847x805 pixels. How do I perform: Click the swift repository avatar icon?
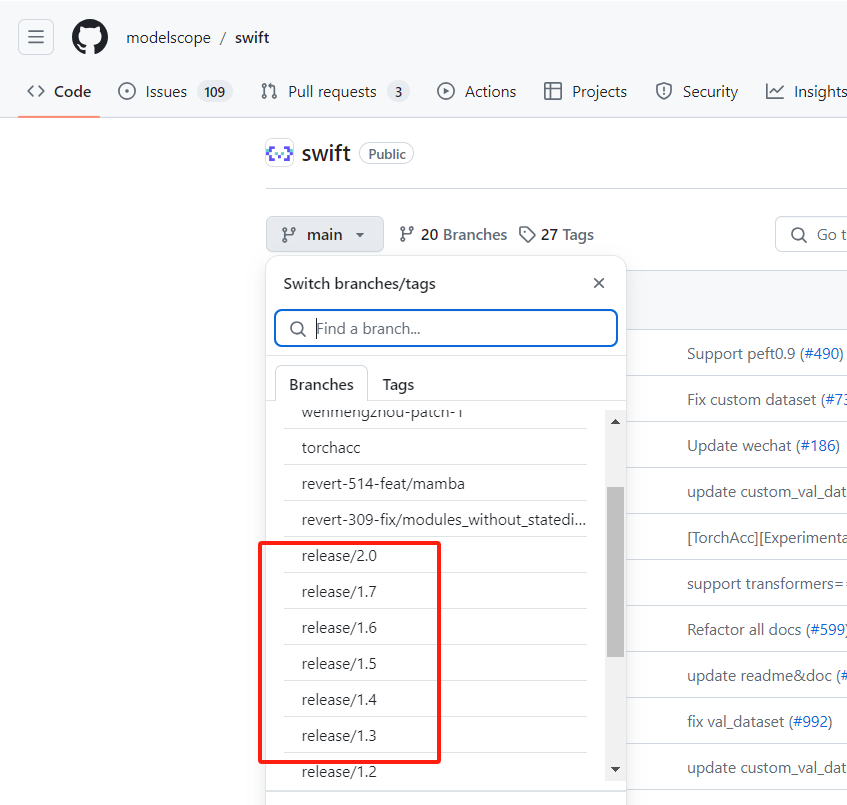[279, 153]
